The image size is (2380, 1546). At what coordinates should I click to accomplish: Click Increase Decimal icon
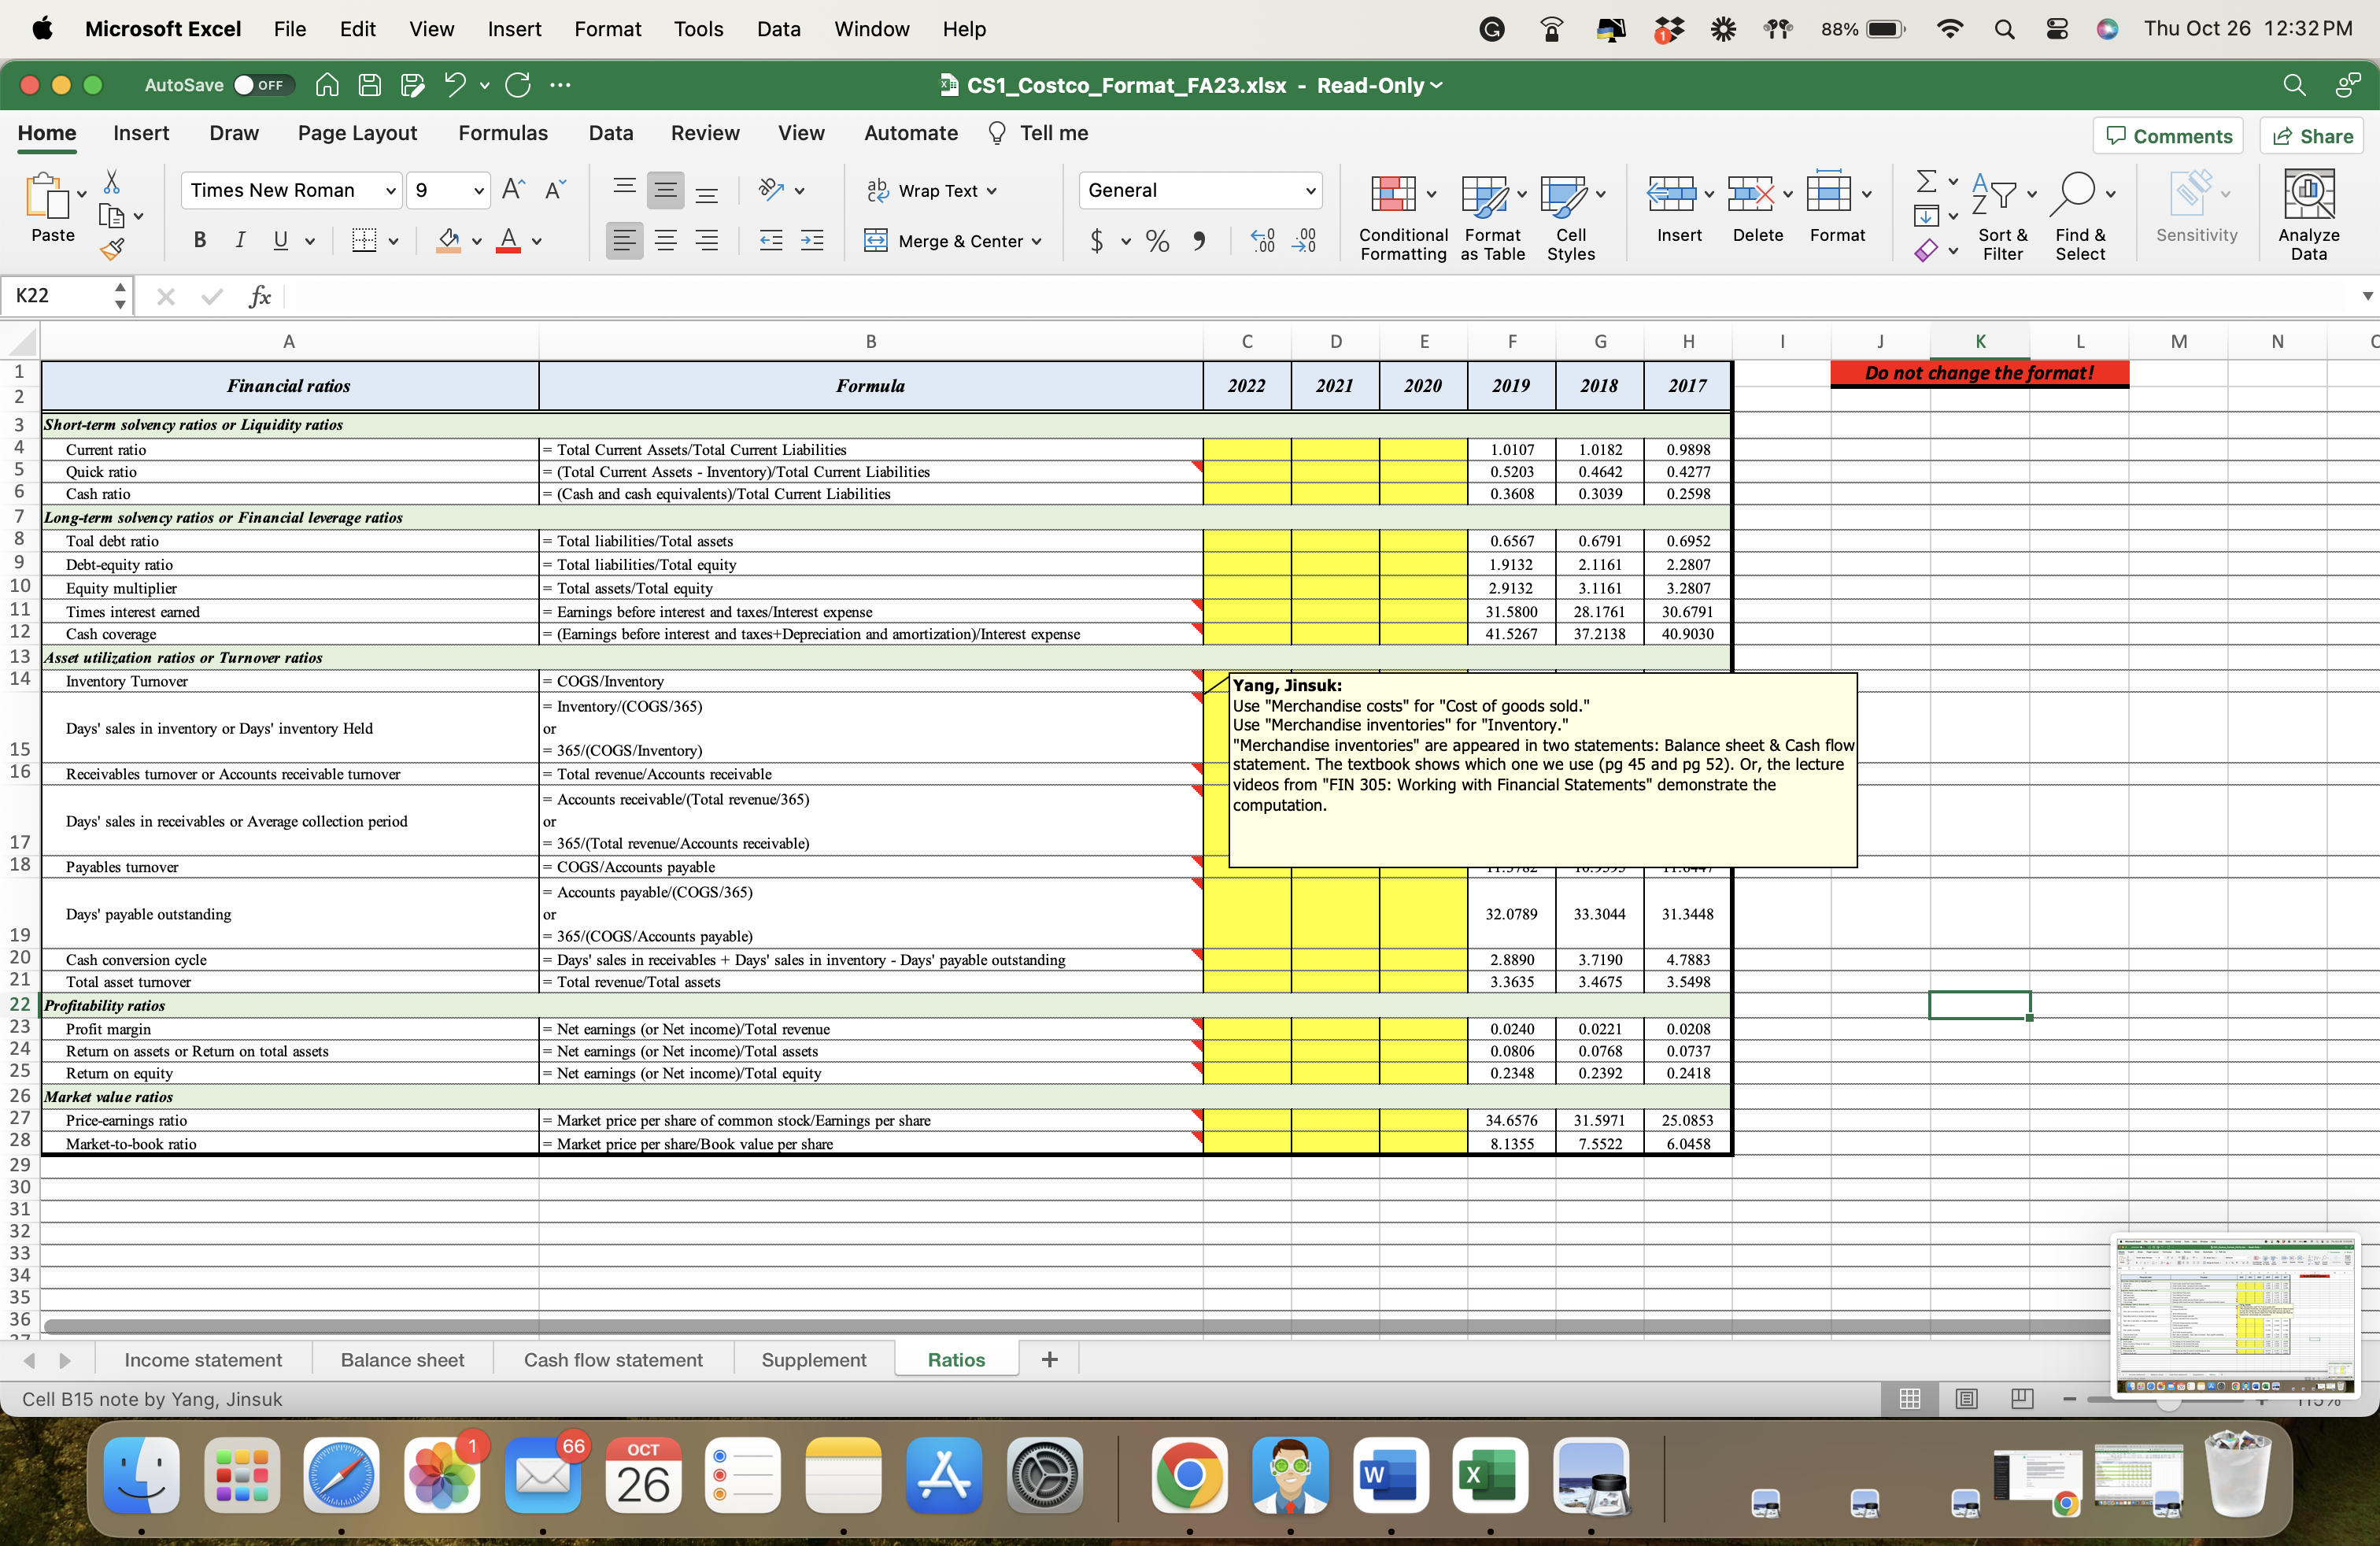point(1263,240)
